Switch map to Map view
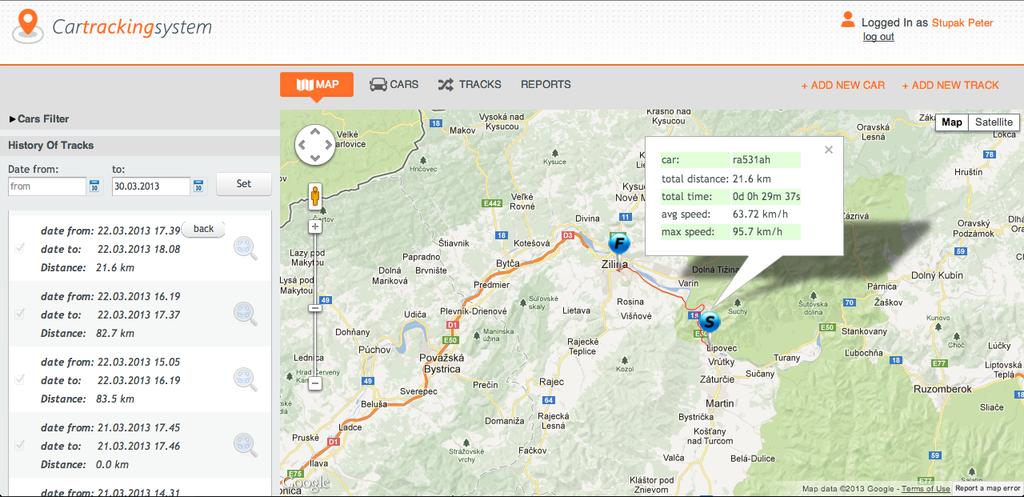The image size is (1024, 497). click(952, 122)
